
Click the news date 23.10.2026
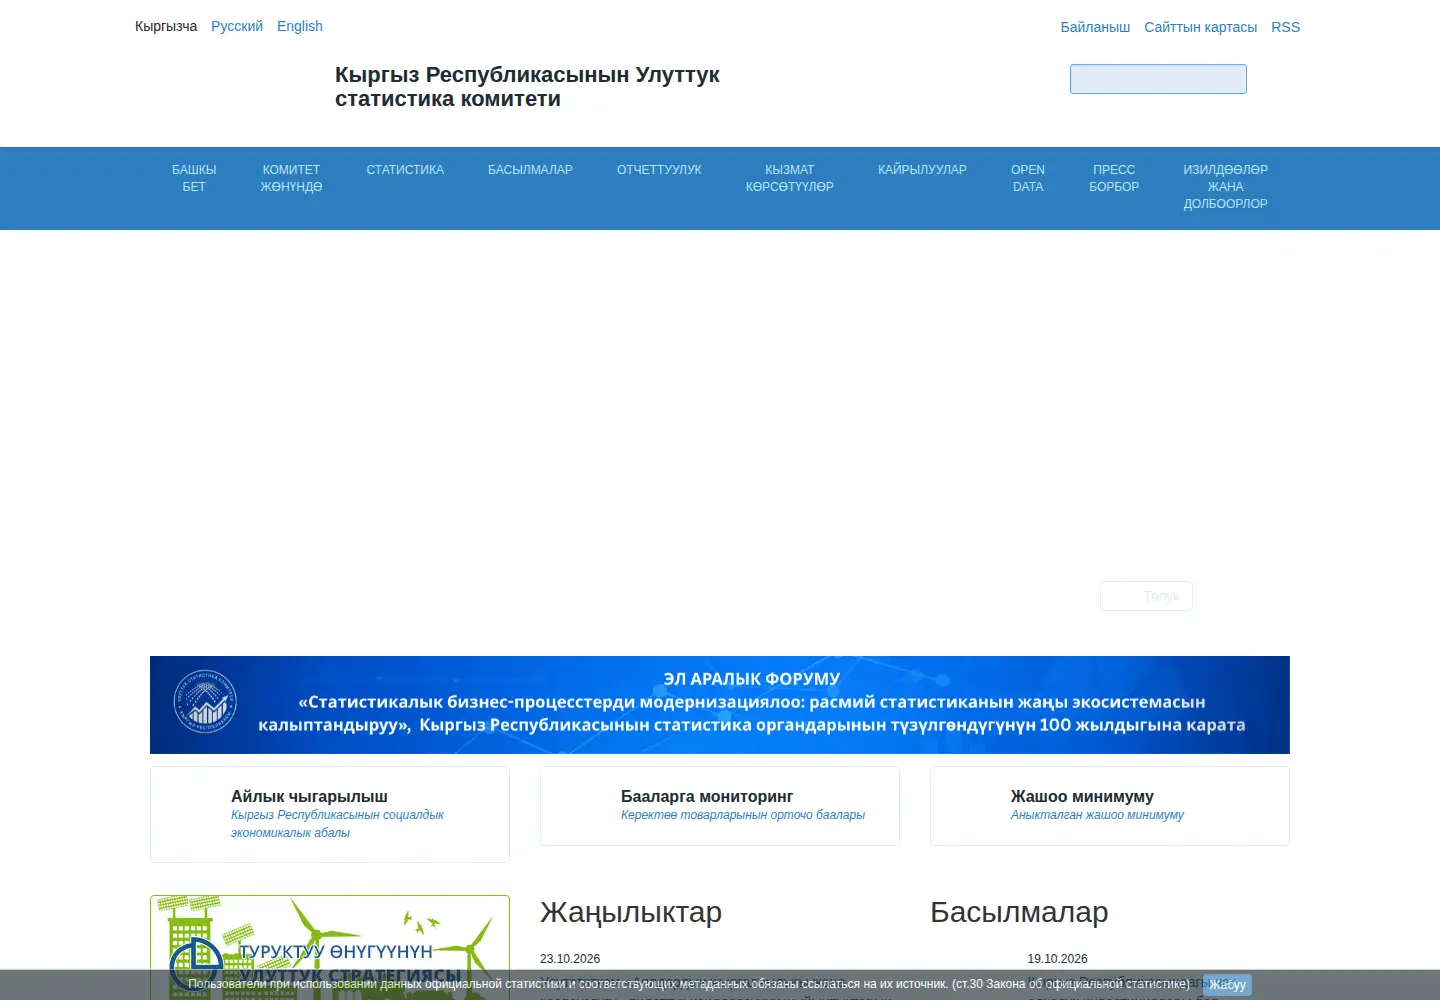(x=570, y=959)
